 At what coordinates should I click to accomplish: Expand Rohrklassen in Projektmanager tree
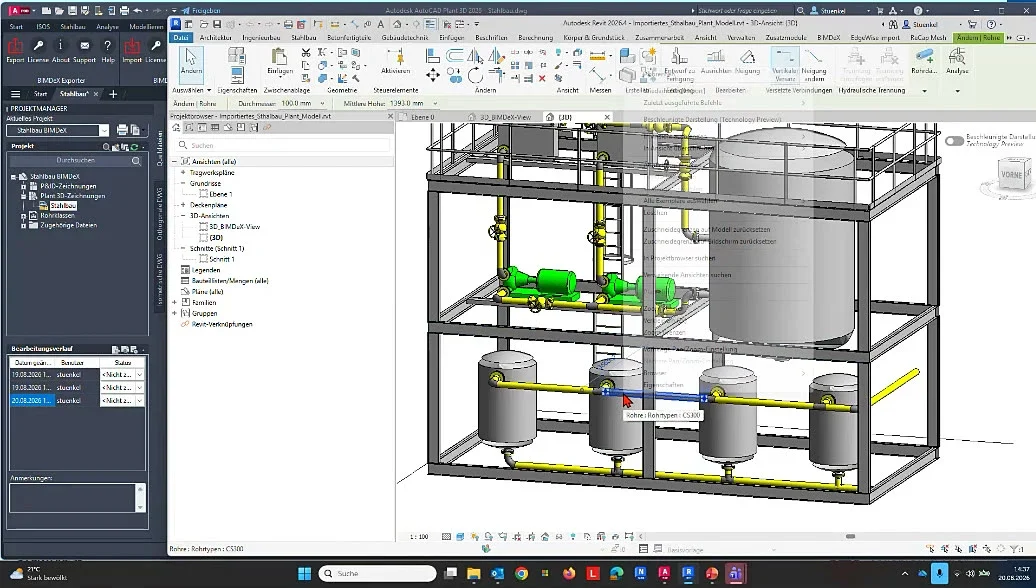click(x=24, y=216)
